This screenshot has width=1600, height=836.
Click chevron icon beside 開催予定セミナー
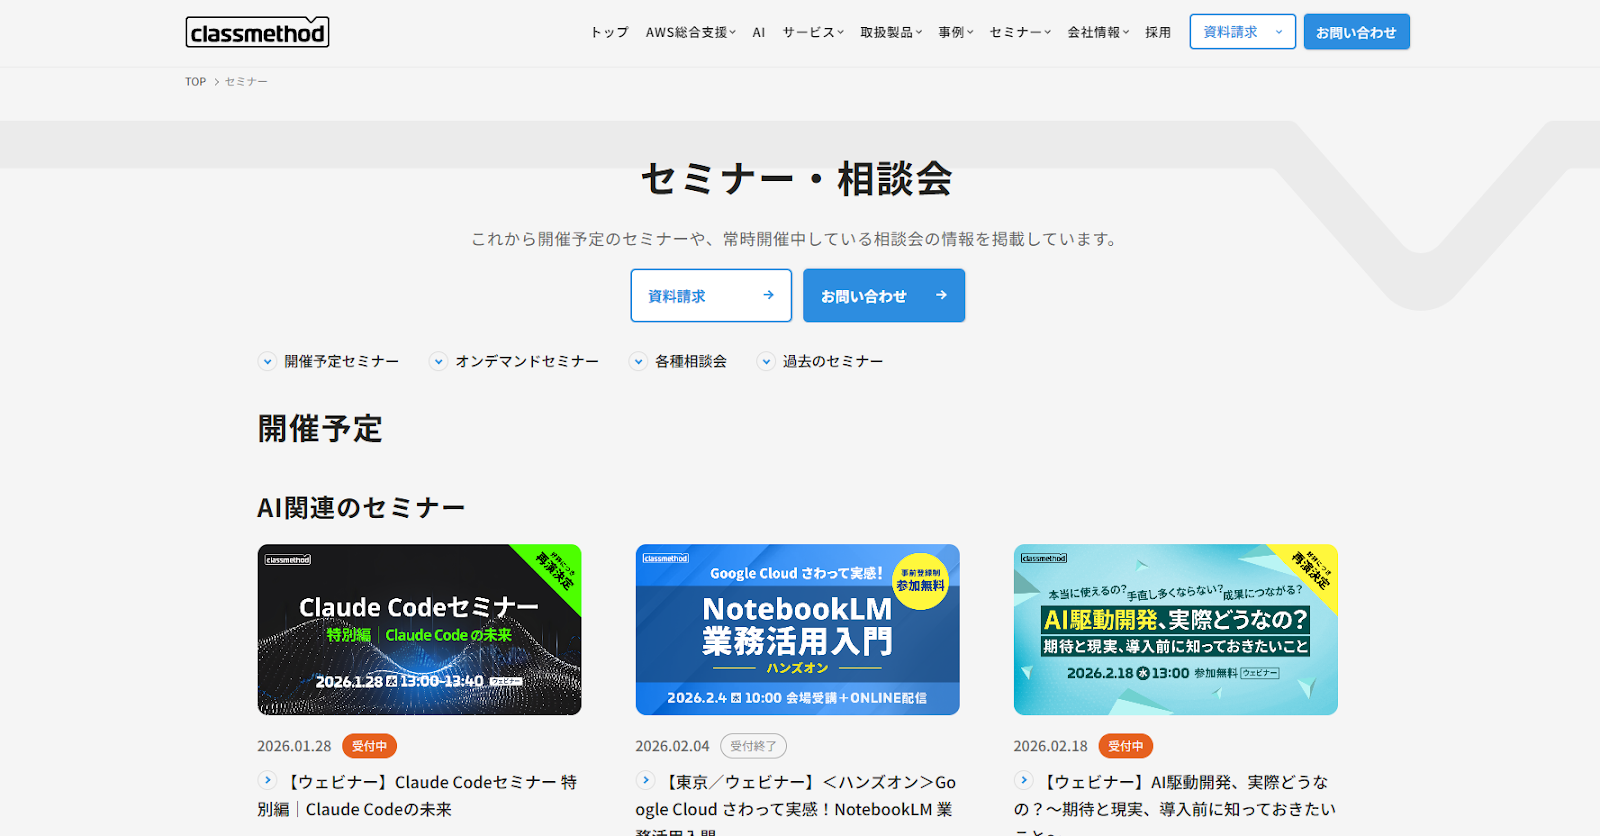point(267,361)
